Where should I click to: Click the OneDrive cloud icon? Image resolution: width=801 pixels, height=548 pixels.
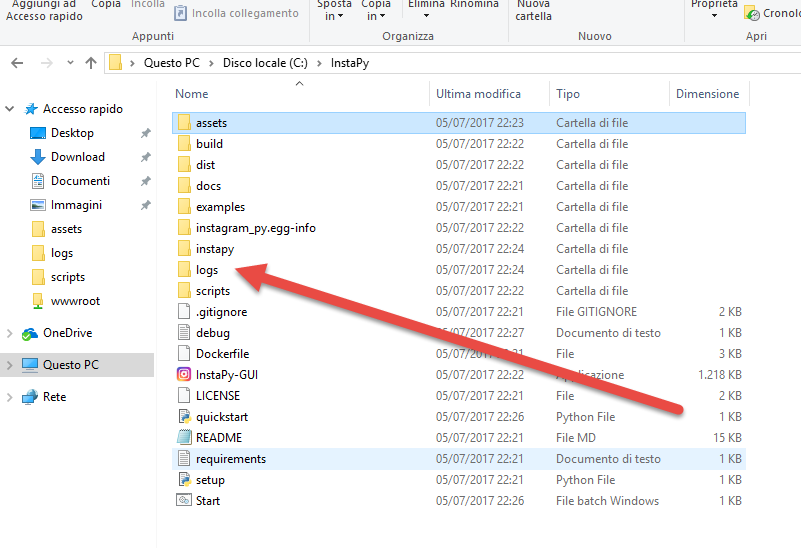click(x=30, y=333)
